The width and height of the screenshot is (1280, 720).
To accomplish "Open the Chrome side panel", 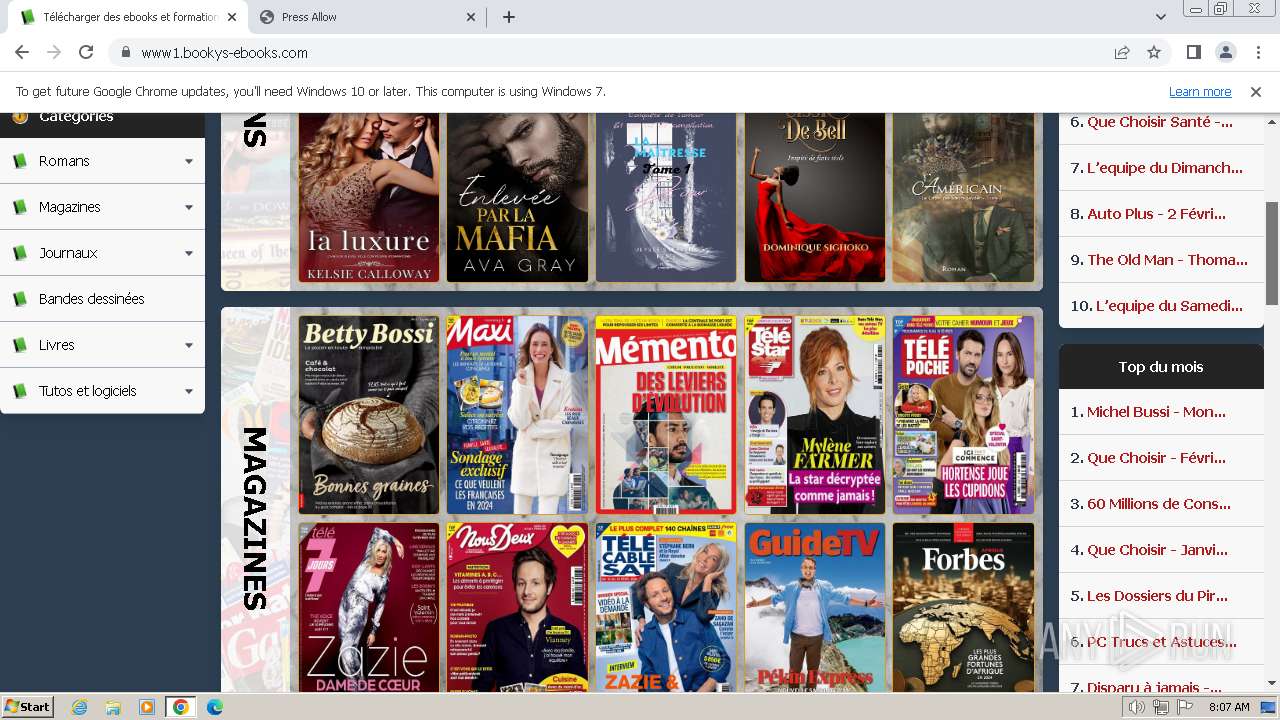I will click(1193, 52).
